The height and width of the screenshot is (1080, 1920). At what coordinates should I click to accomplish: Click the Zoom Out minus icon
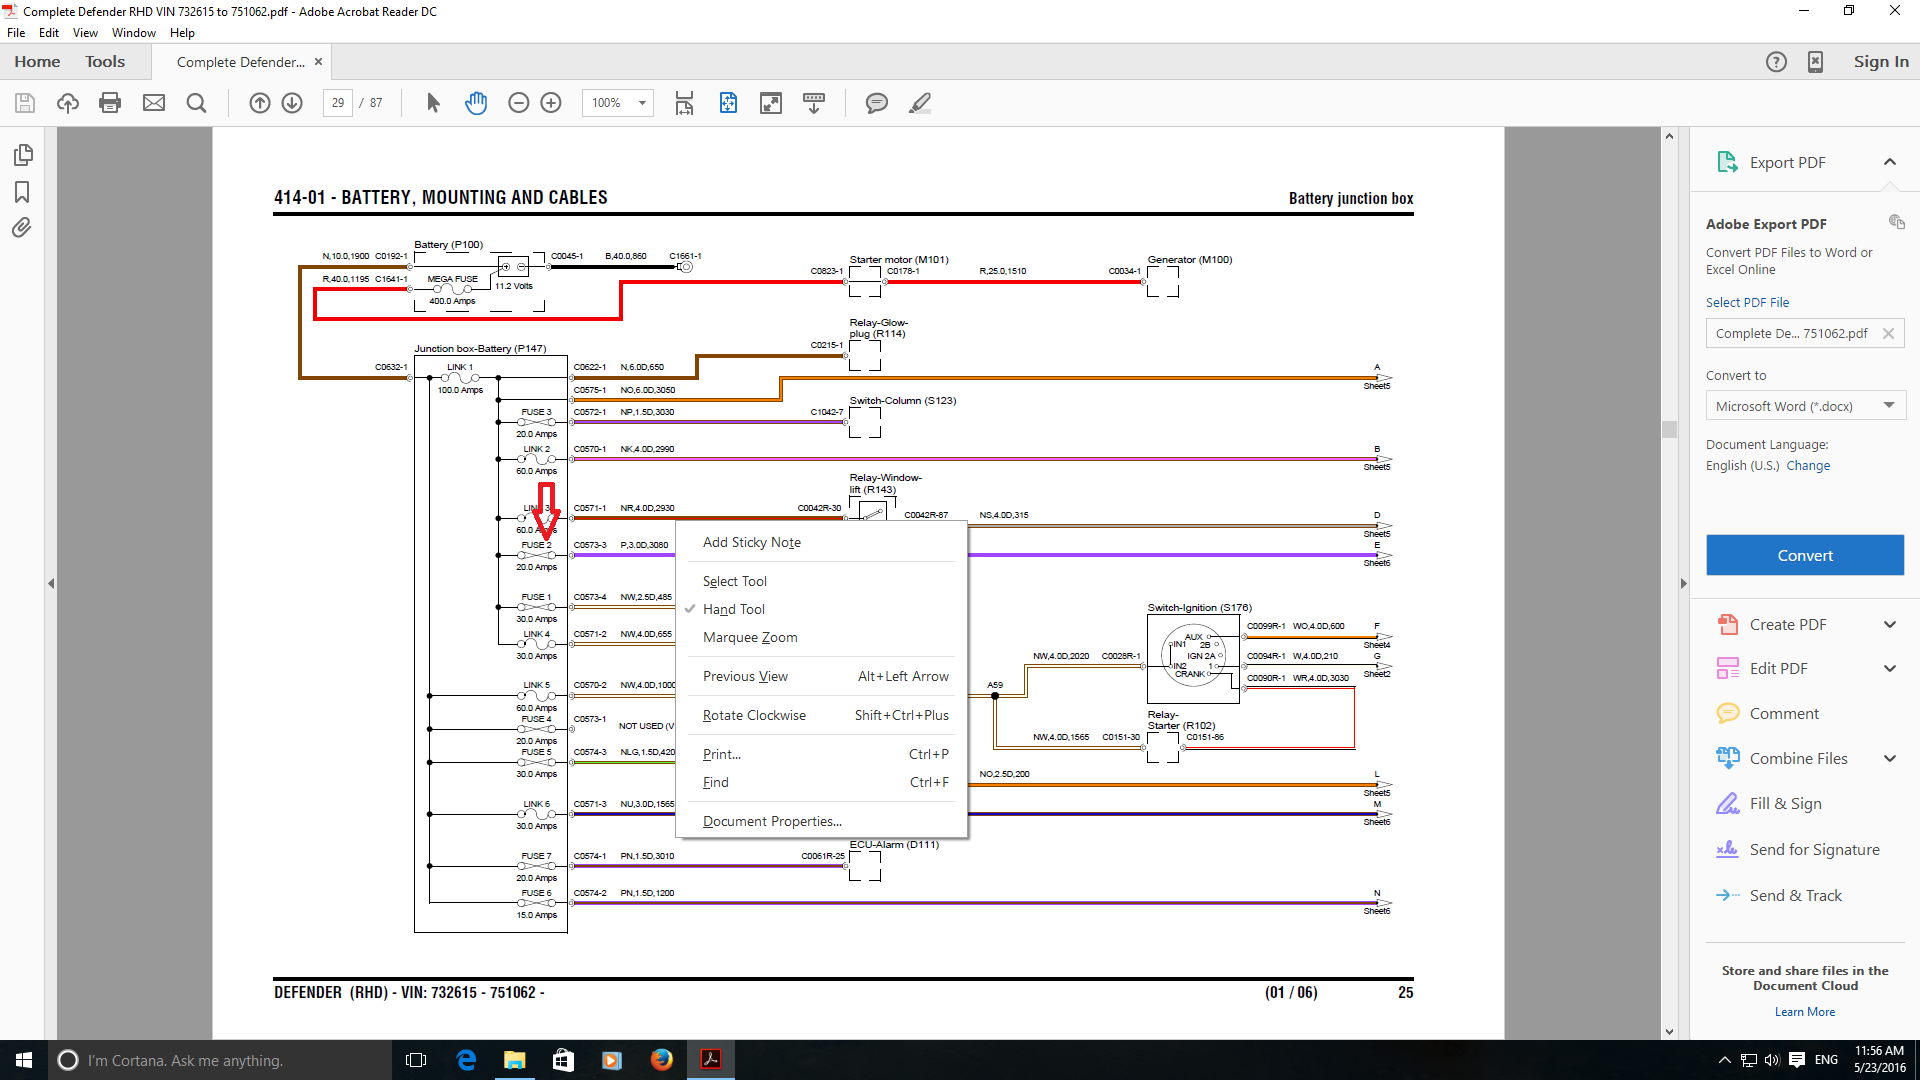point(518,103)
